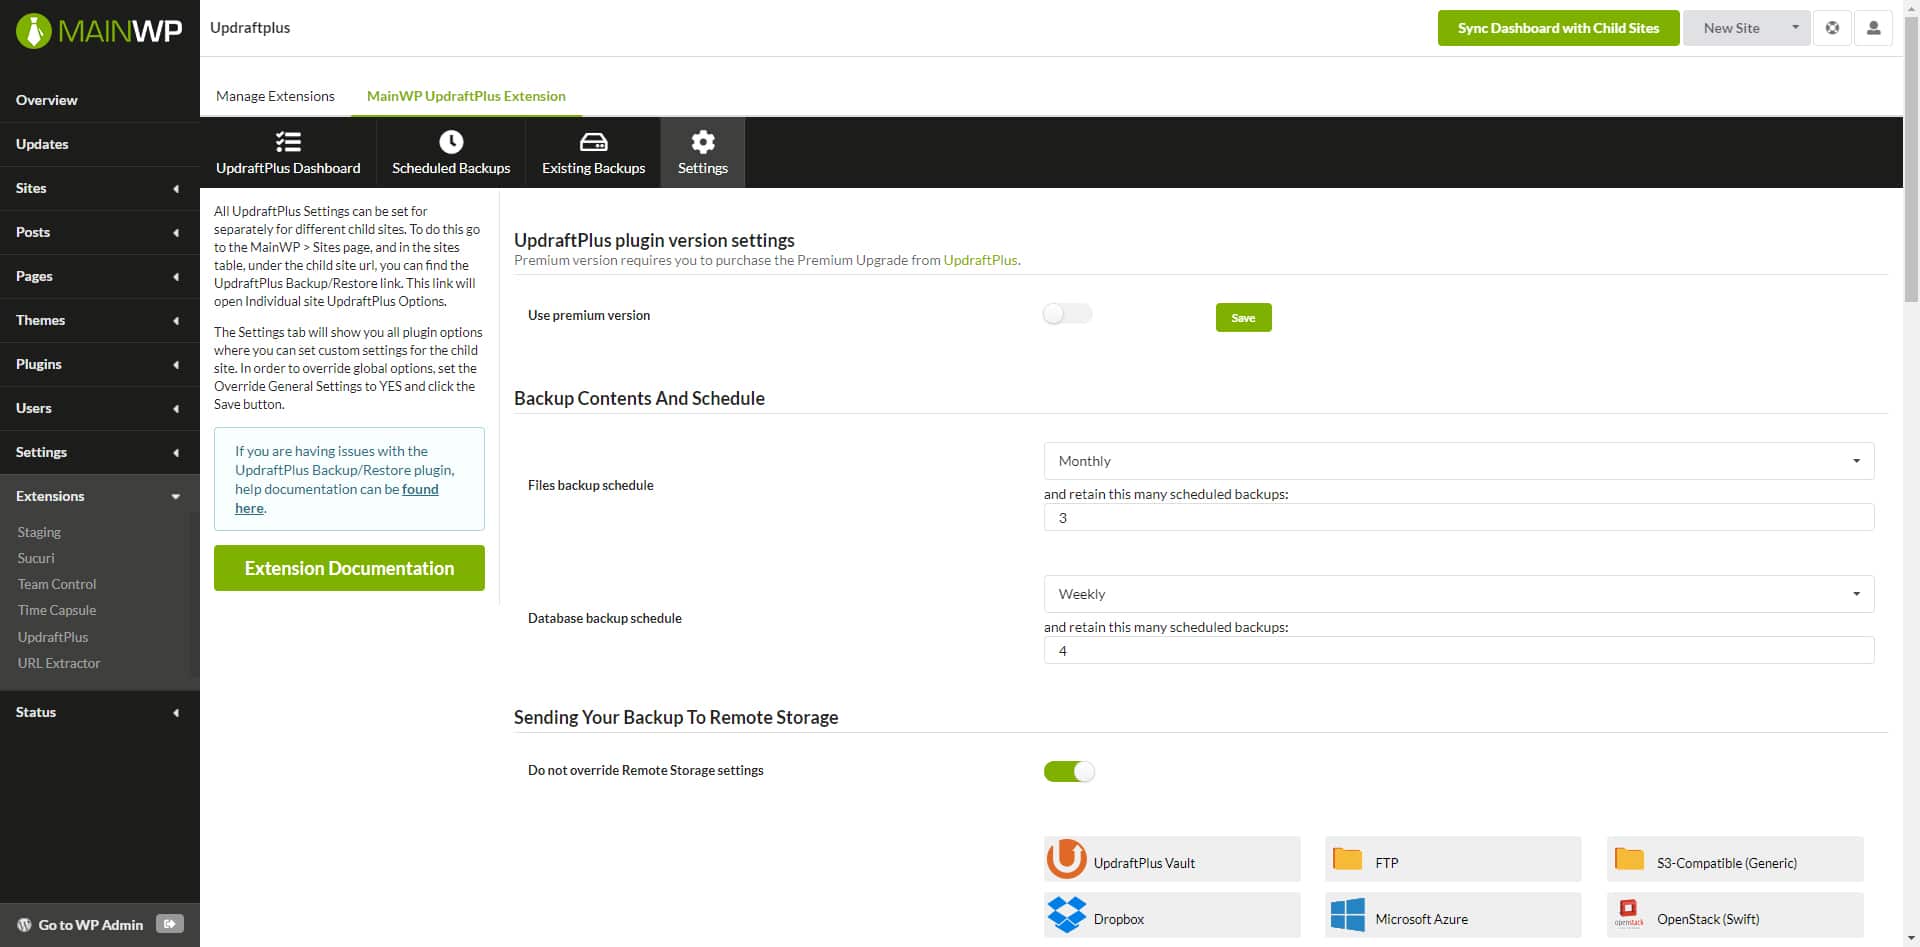This screenshot has width=1920, height=947.
Task: Expand the New Site dropdown arrow
Action: pos(1796,28)
